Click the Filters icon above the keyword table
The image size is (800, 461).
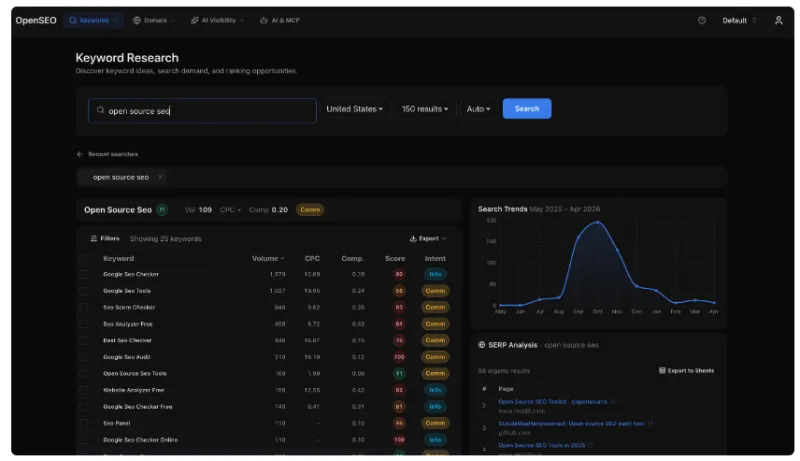(94, 238)
